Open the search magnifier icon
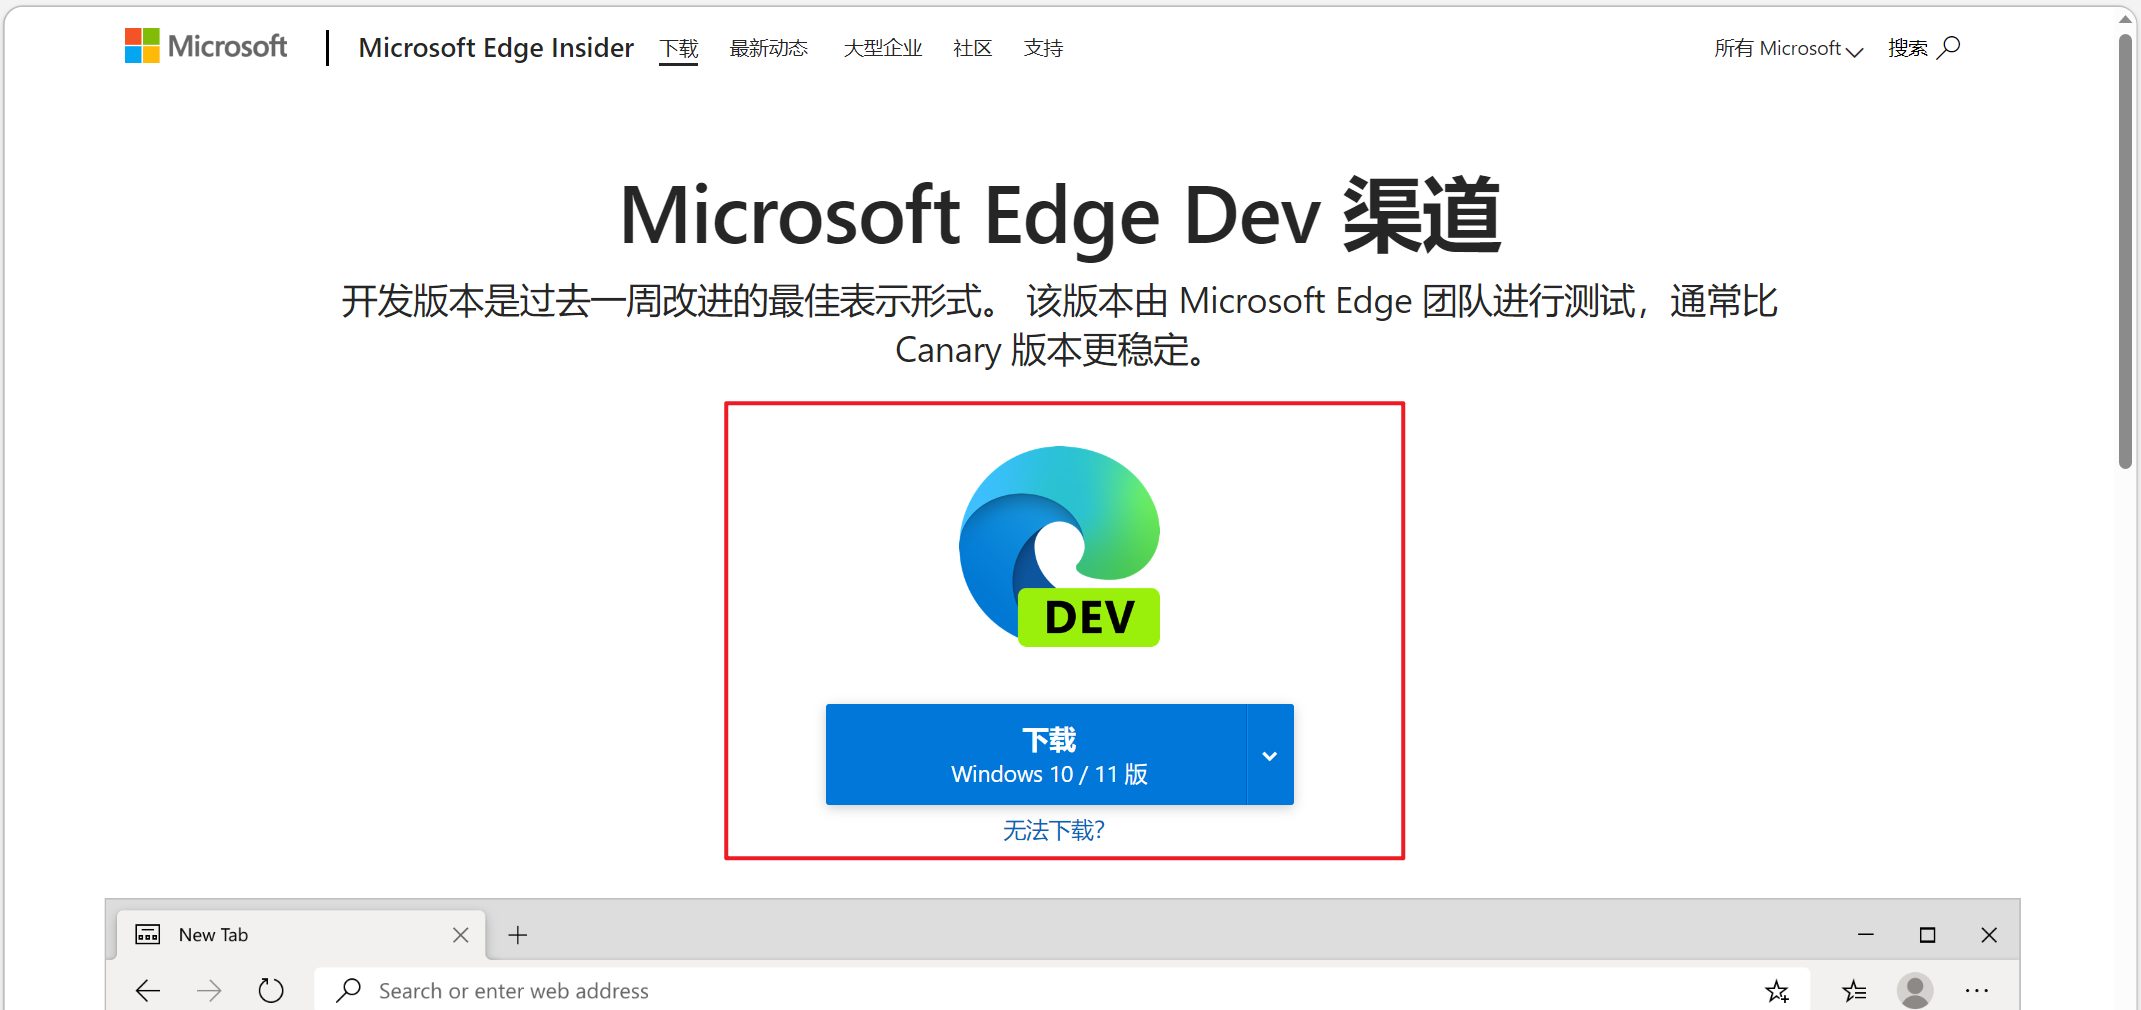 [x=1949, y=47]
